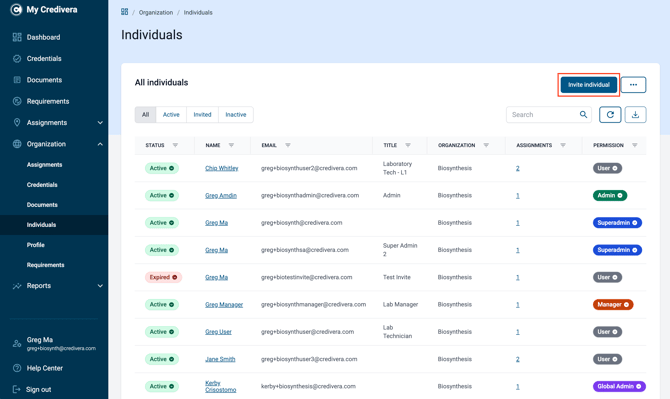Click the Assignments pin icon in sidebar

[x=17, y=123]
